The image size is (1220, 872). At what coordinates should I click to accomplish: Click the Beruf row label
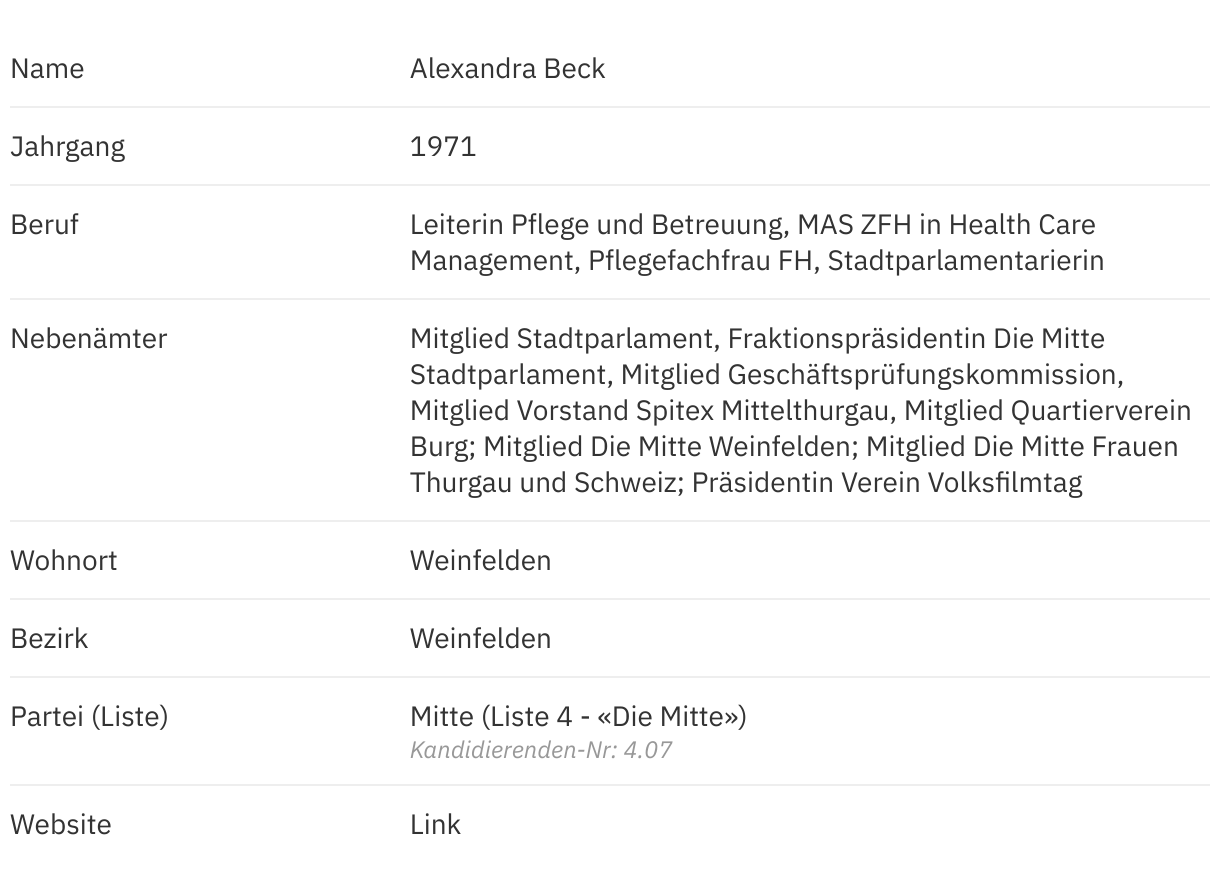pos(44,225)
